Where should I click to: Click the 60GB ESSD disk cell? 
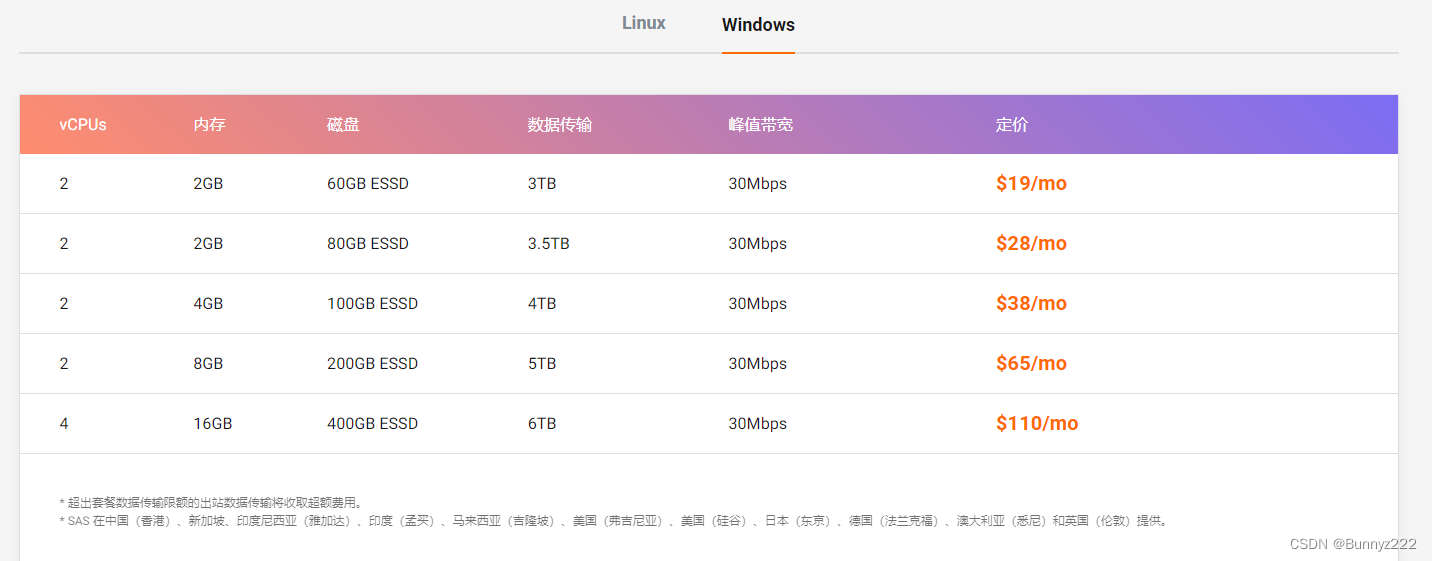pos(368,184)
